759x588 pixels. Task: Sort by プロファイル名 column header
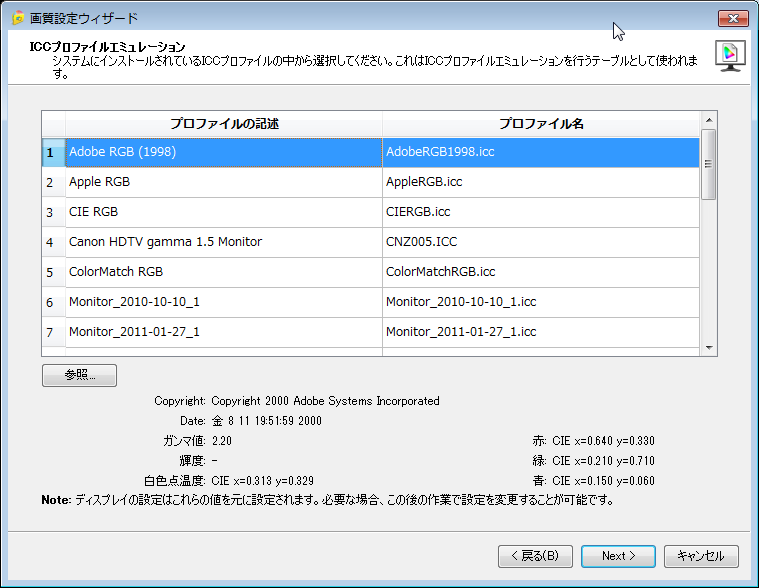(541, 124)
